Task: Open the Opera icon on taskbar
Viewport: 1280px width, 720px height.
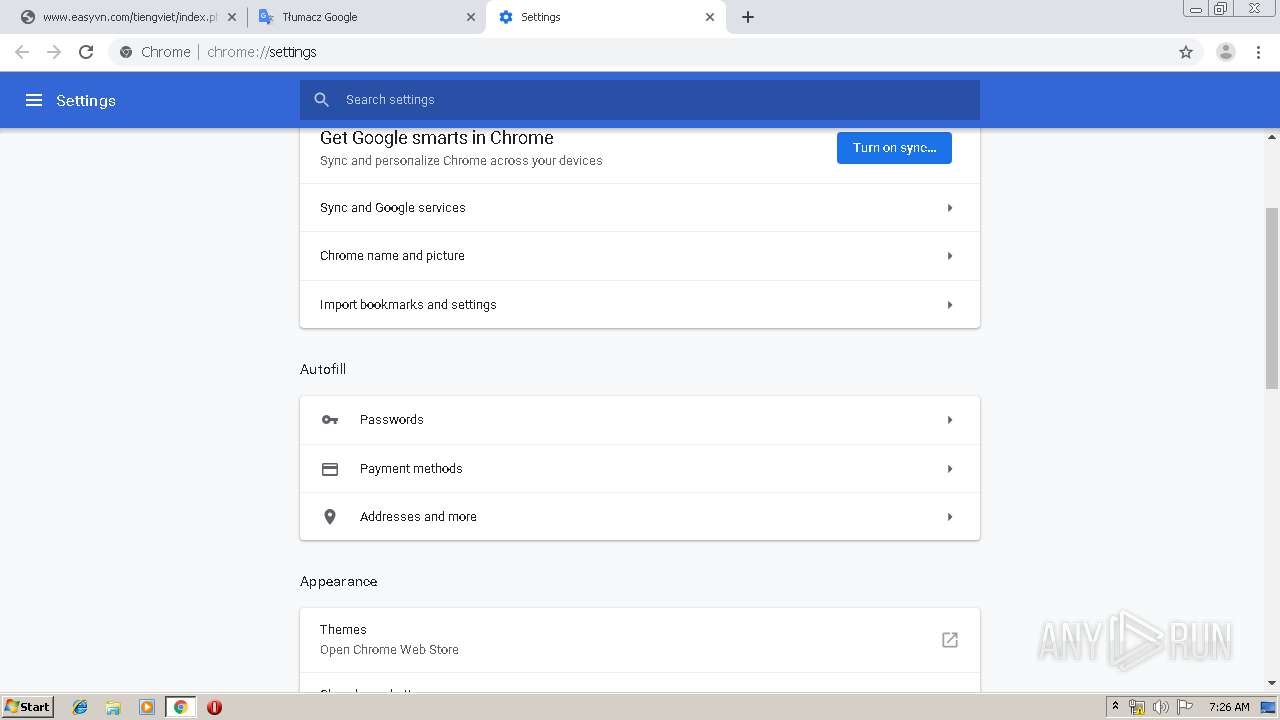Action: (214, 707)
